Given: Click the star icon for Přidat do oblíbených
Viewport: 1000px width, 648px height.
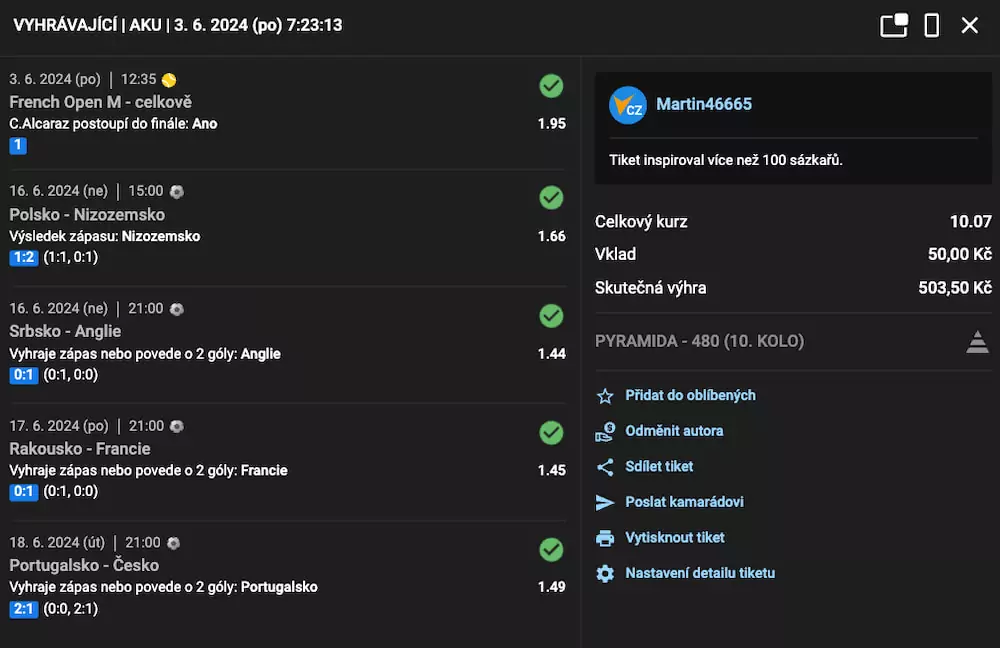Looking at the screenshot, I should point(605,396).
